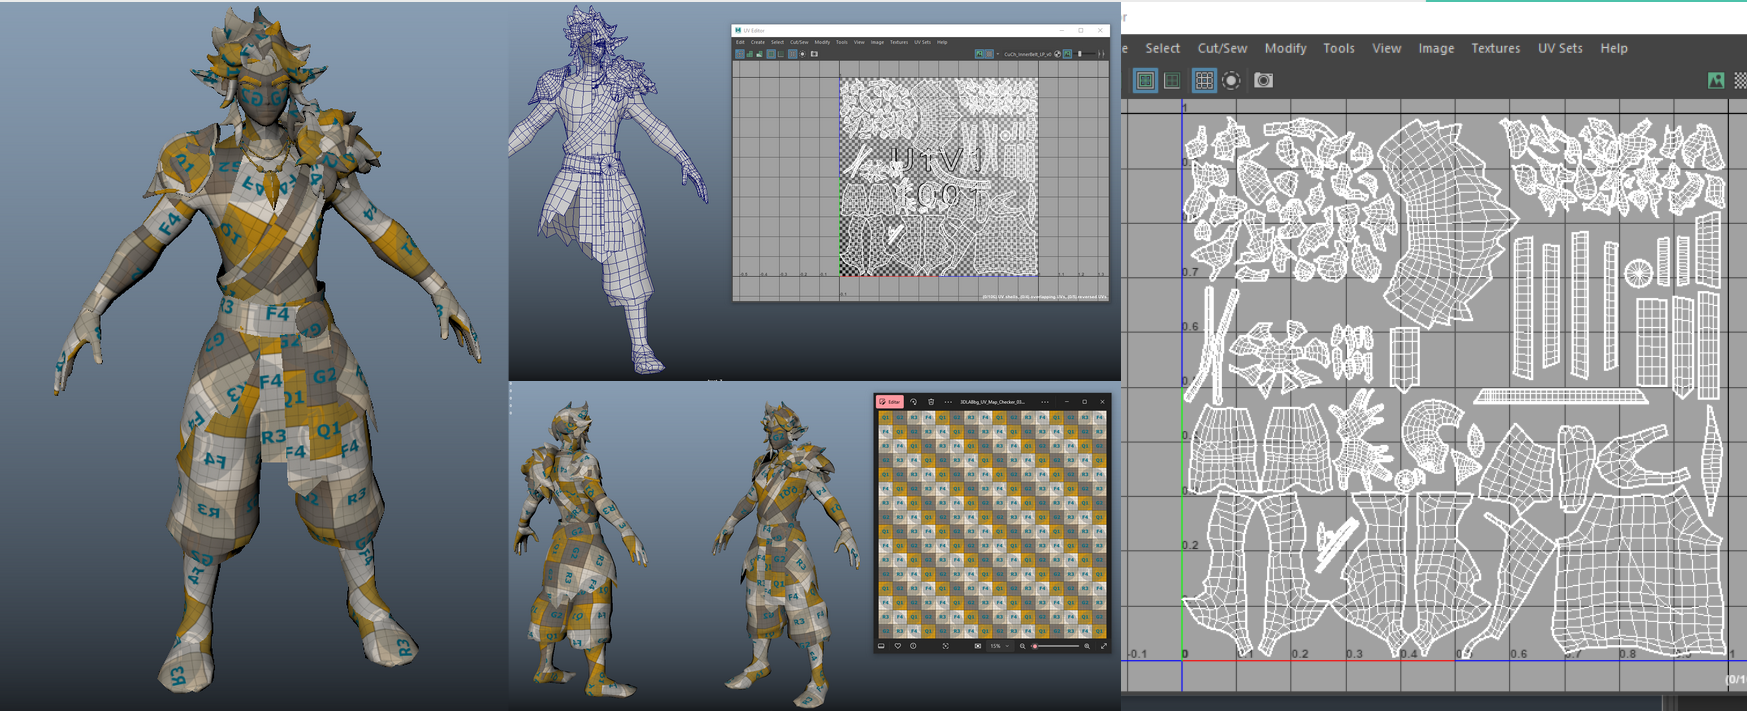
Task: Toggle the grid display icon in large UV editor
Action: click(1204, 80)
